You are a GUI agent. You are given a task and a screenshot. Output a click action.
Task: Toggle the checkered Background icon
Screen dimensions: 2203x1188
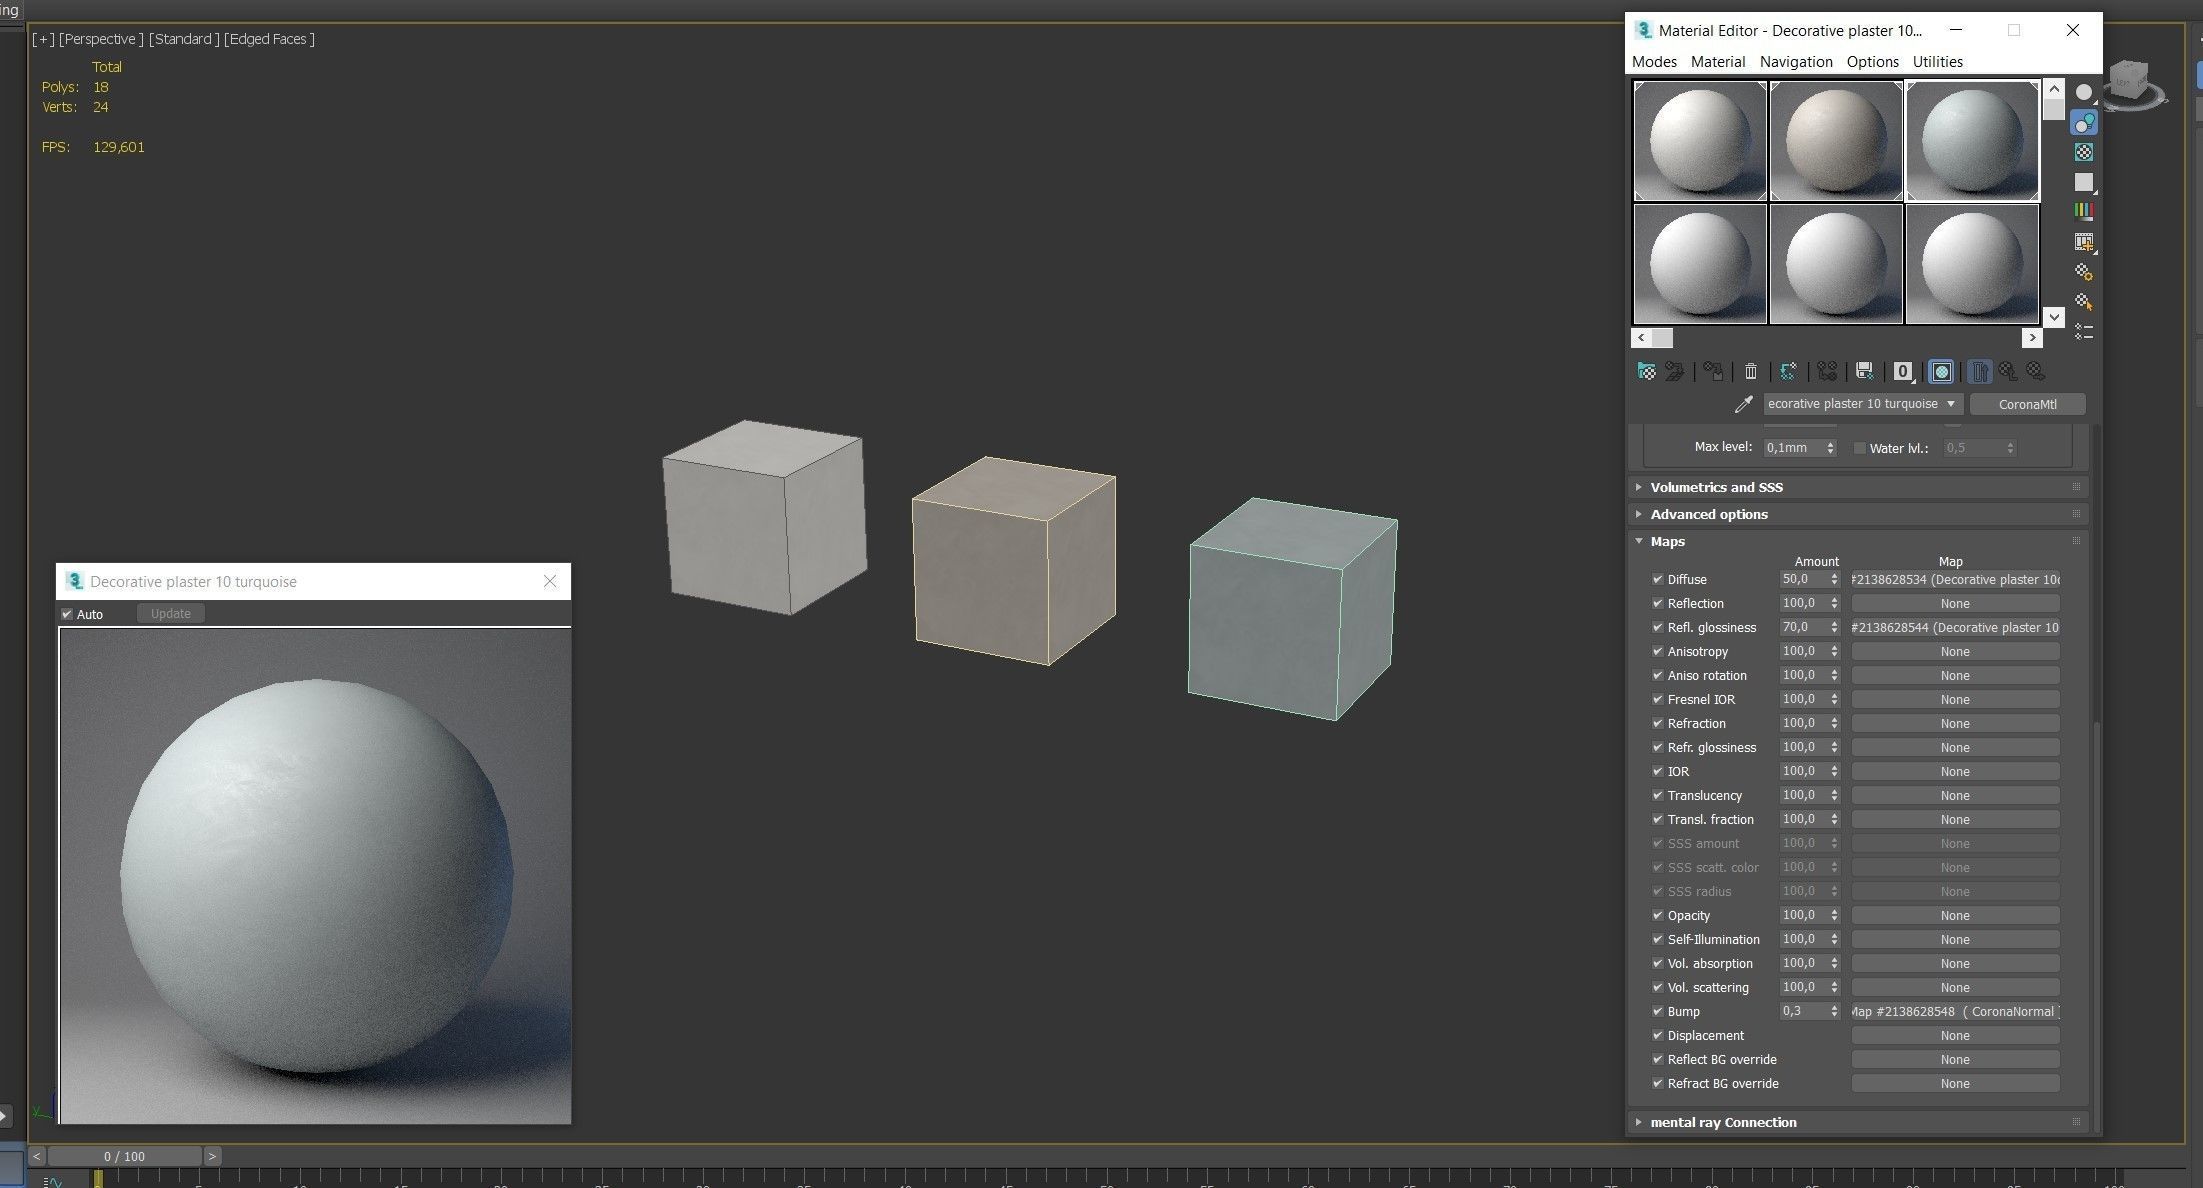coord(2084,152)
